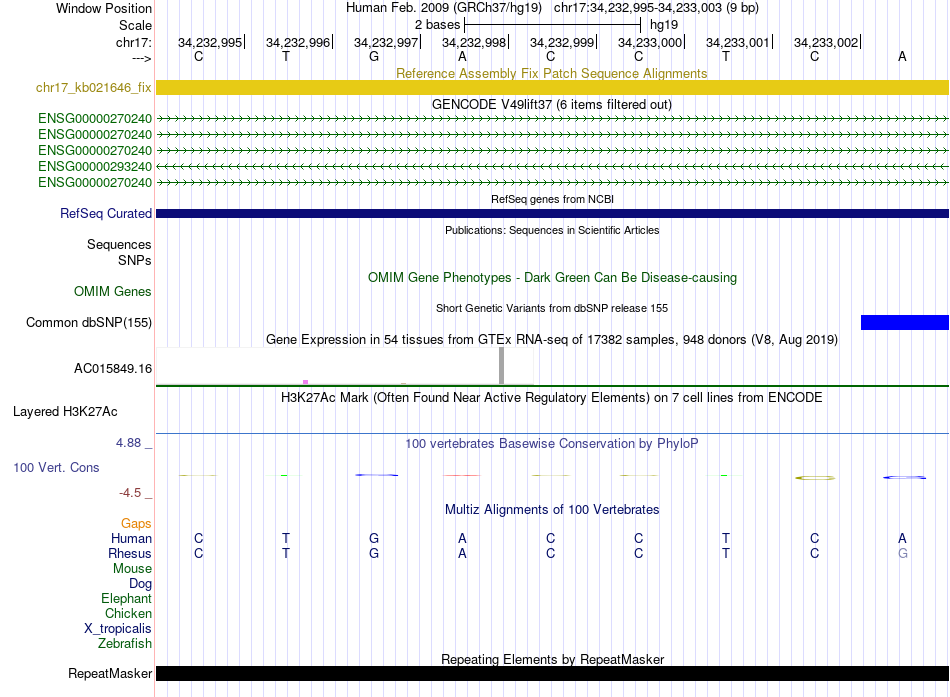Image resolution: width=950 pixels, height=697 pixels.
Task: Click the black RepeatMasker bar
Action: [x=552, y=673]
